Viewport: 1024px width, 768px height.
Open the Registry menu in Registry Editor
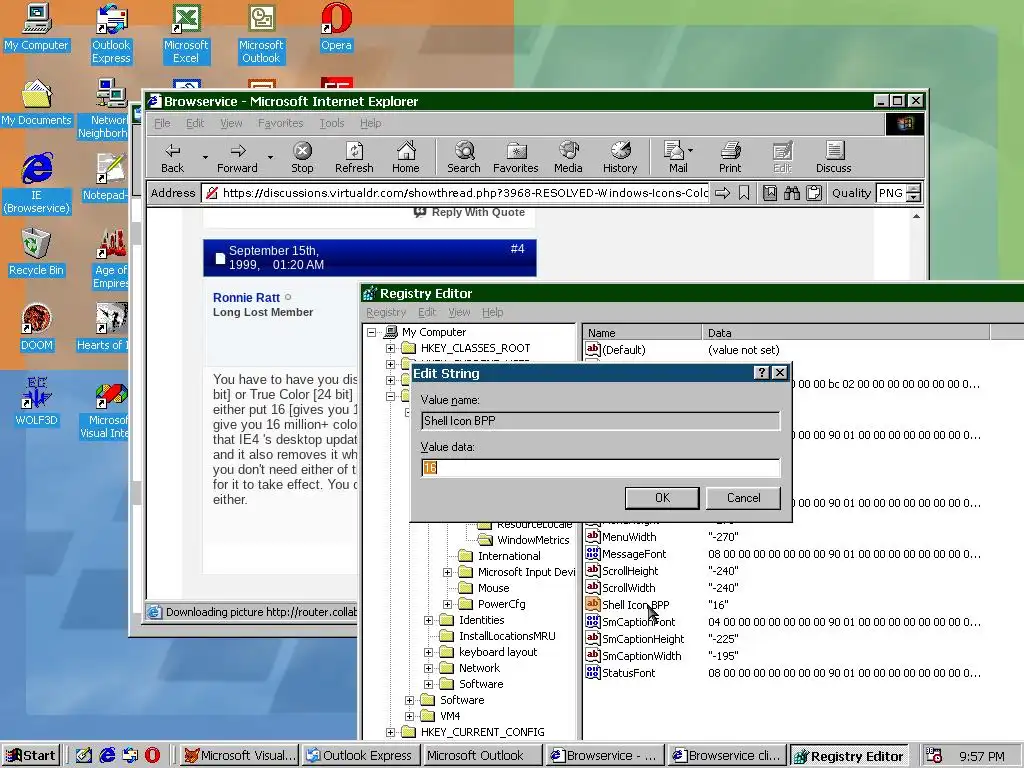(x=386, y=312)
